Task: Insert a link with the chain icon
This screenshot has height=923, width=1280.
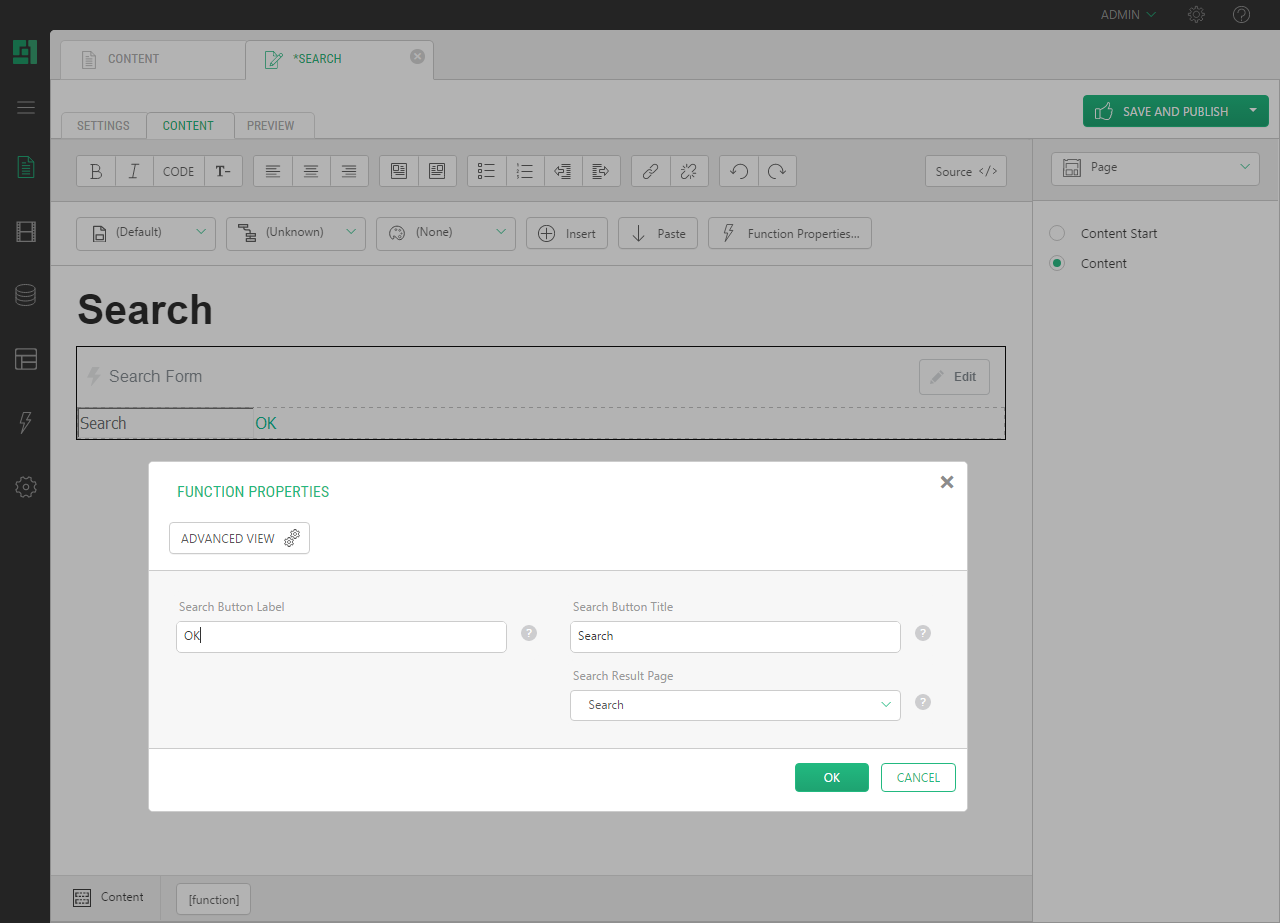Action: coord(650,171)
